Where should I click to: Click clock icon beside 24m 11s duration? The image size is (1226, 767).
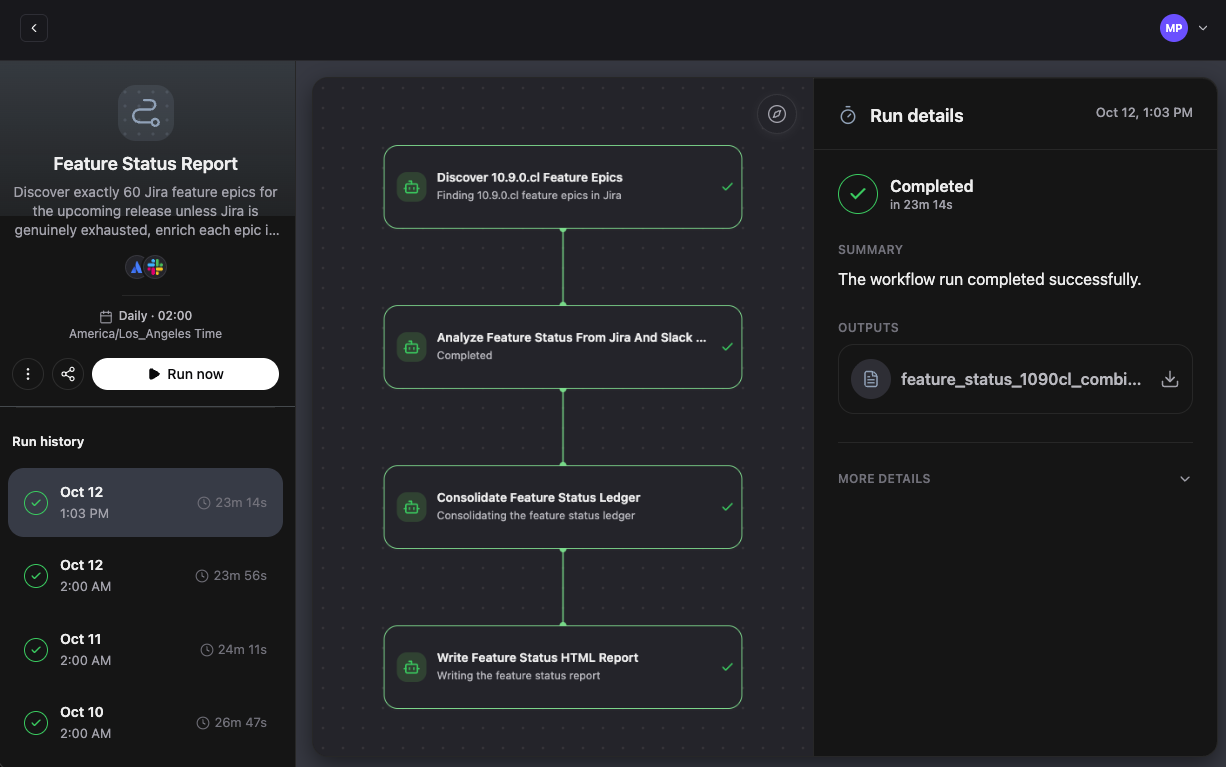point(208,650)
